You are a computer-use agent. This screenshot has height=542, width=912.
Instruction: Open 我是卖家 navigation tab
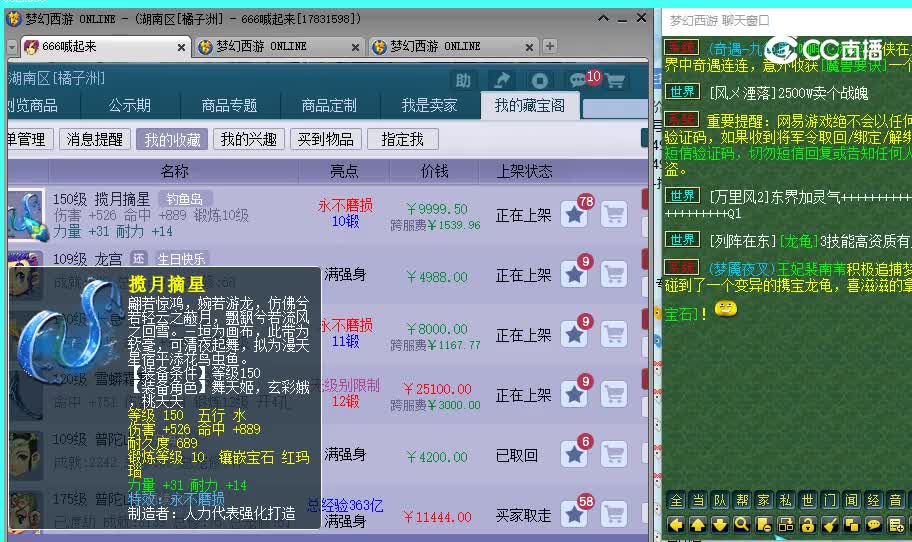(x=429, y=105)
